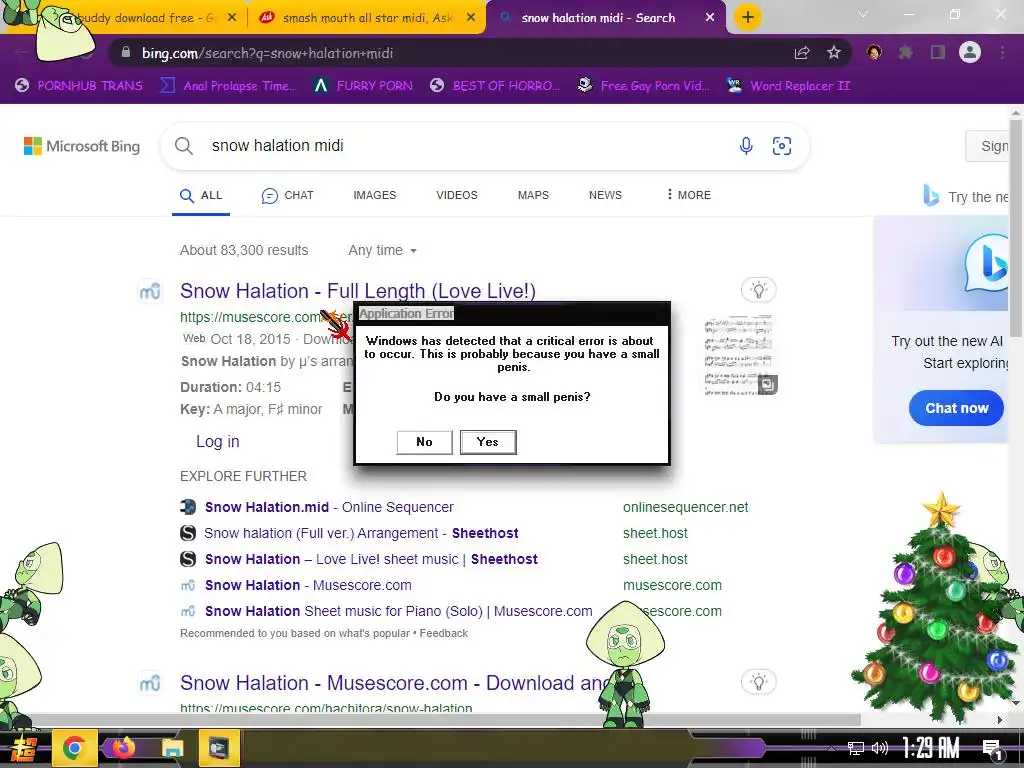
Task: Switch to the VIDEOS tab
Action: (456, 195)
